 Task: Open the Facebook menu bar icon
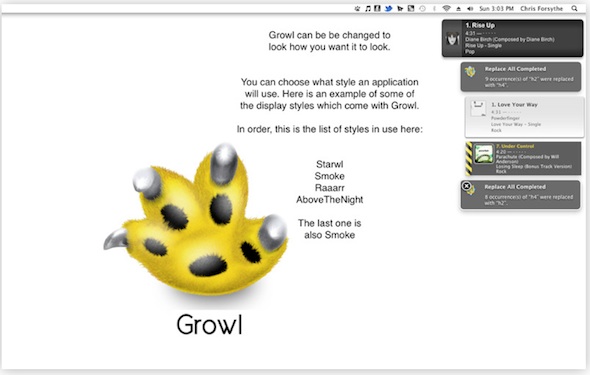377,8
